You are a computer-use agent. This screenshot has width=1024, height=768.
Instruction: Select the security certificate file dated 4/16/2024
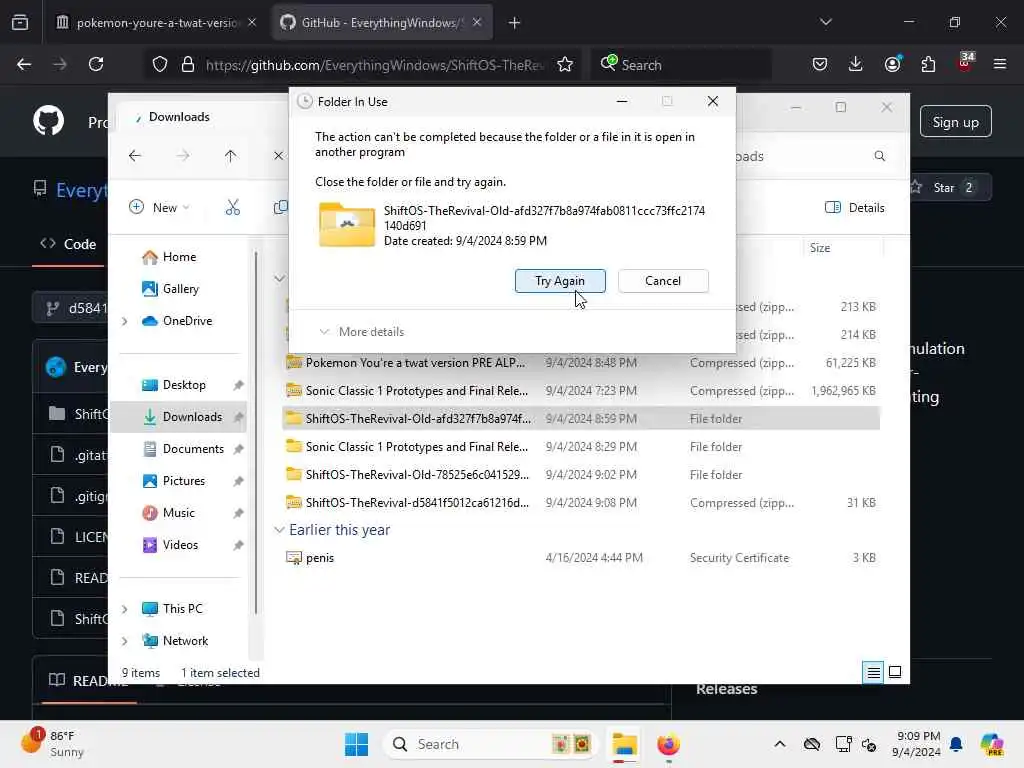point(581,558)
